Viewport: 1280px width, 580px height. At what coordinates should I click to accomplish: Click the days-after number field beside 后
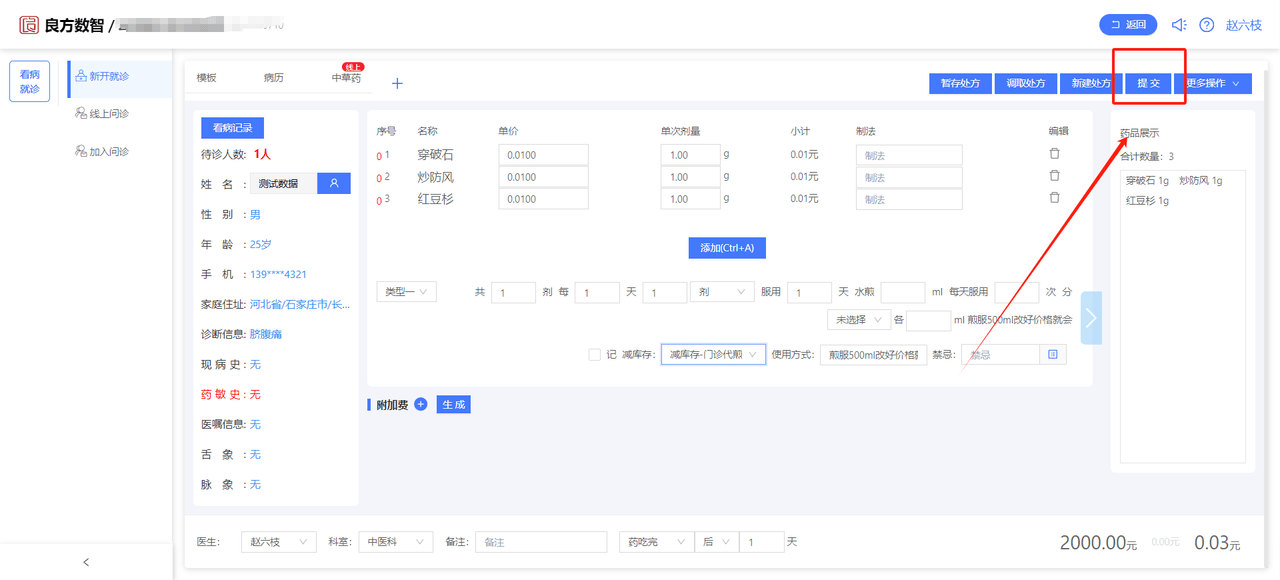click(x=762, y=541)
